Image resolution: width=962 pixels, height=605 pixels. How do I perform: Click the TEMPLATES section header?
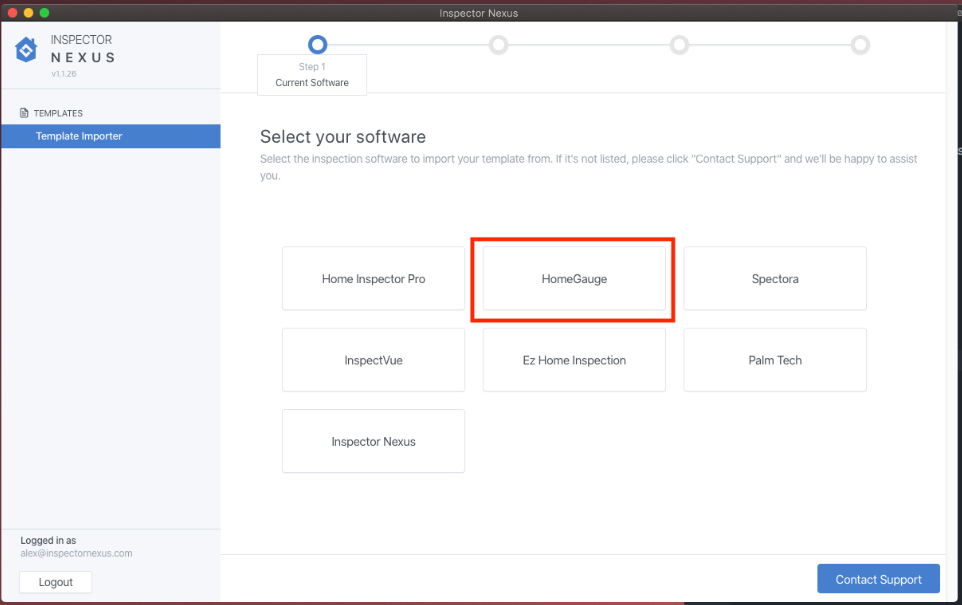(x=58, y=113)
